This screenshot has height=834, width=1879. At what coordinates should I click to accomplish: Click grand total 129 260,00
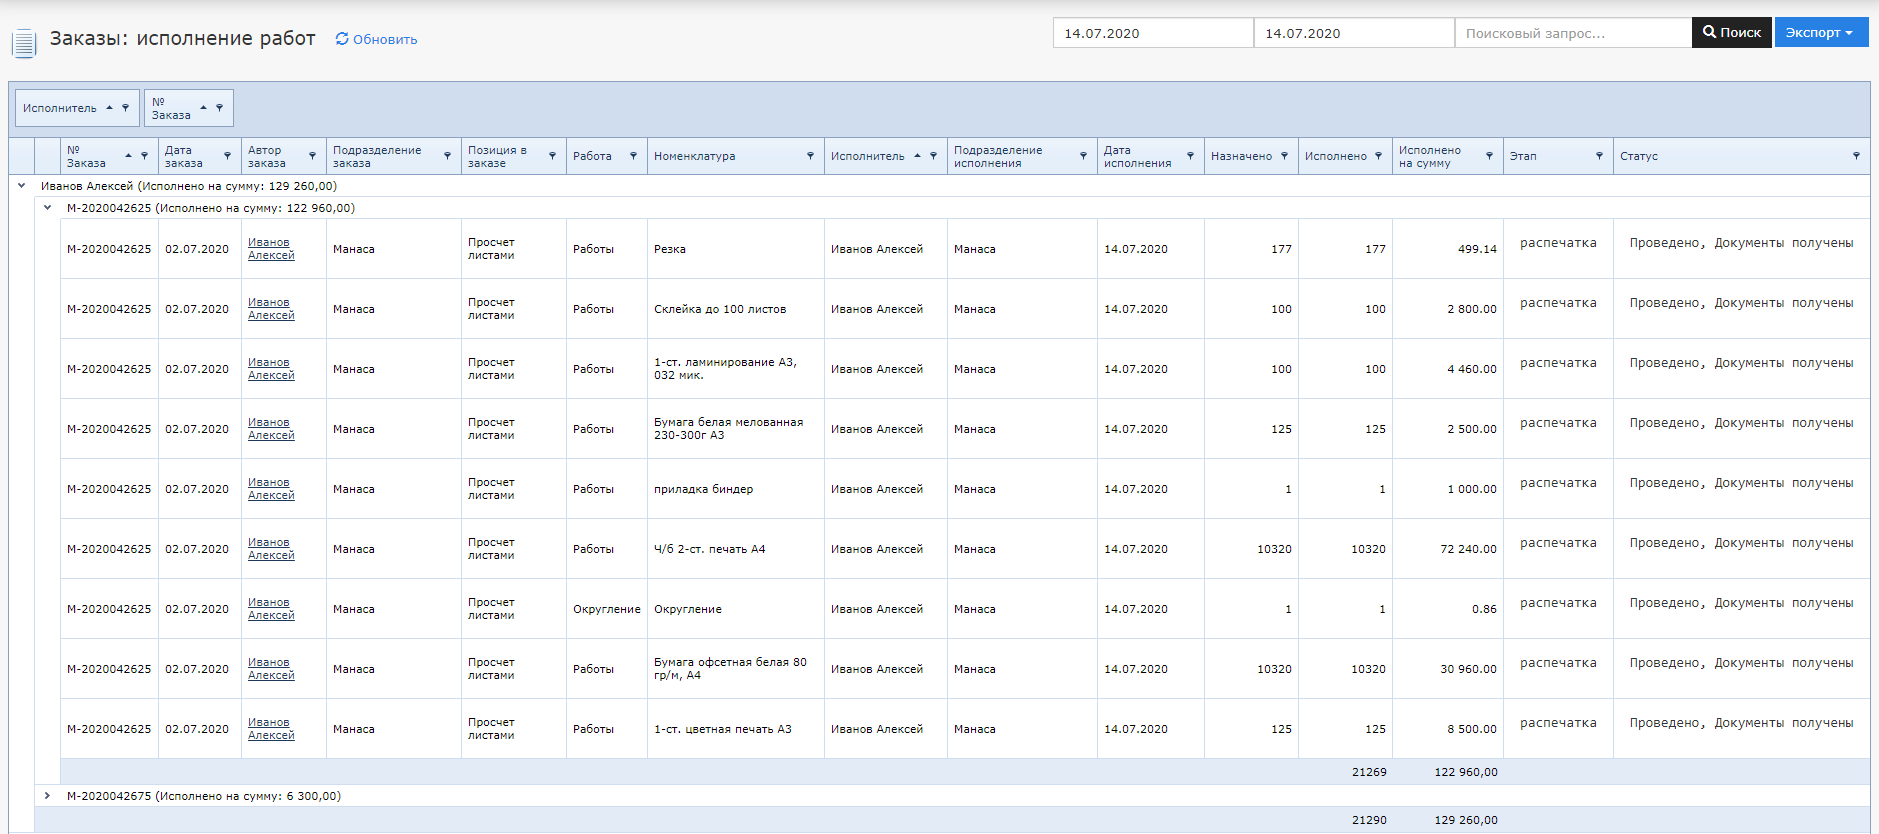click(1466, 820)
